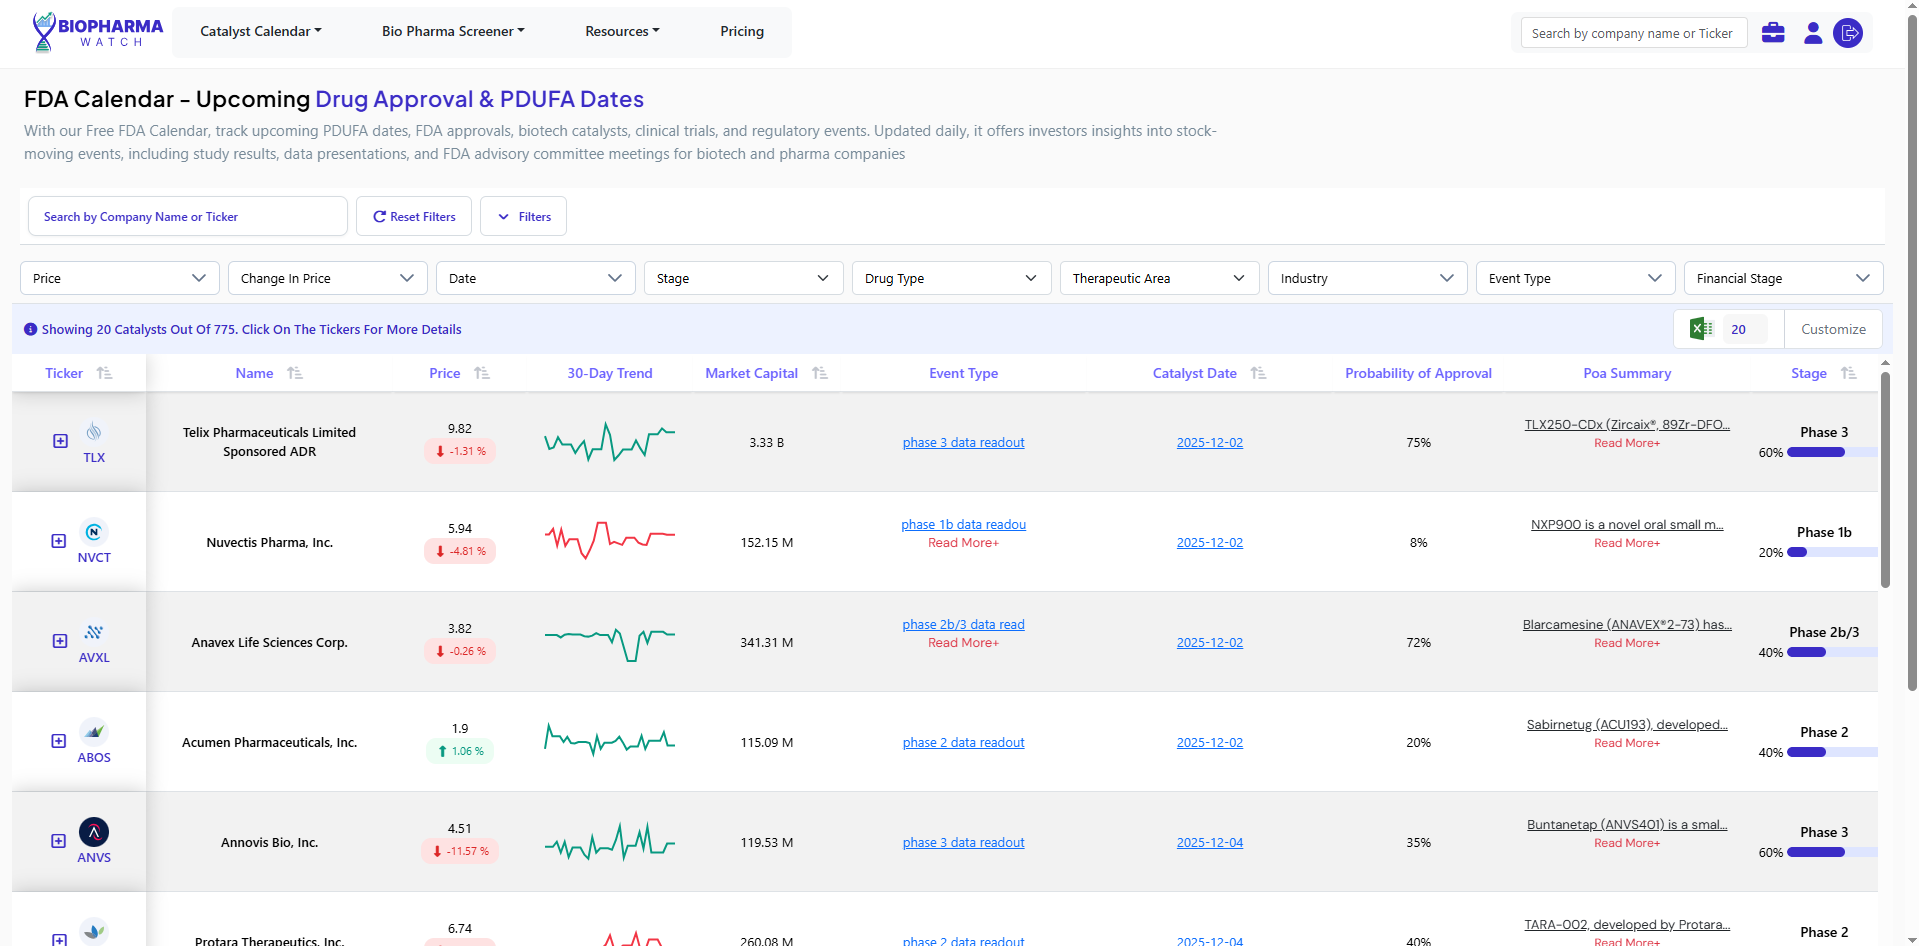Image resolution: width=1919 pixels, height=946 pixels.
Task: Open the Date filter dropdown
Action: click(x=536, y=278)
